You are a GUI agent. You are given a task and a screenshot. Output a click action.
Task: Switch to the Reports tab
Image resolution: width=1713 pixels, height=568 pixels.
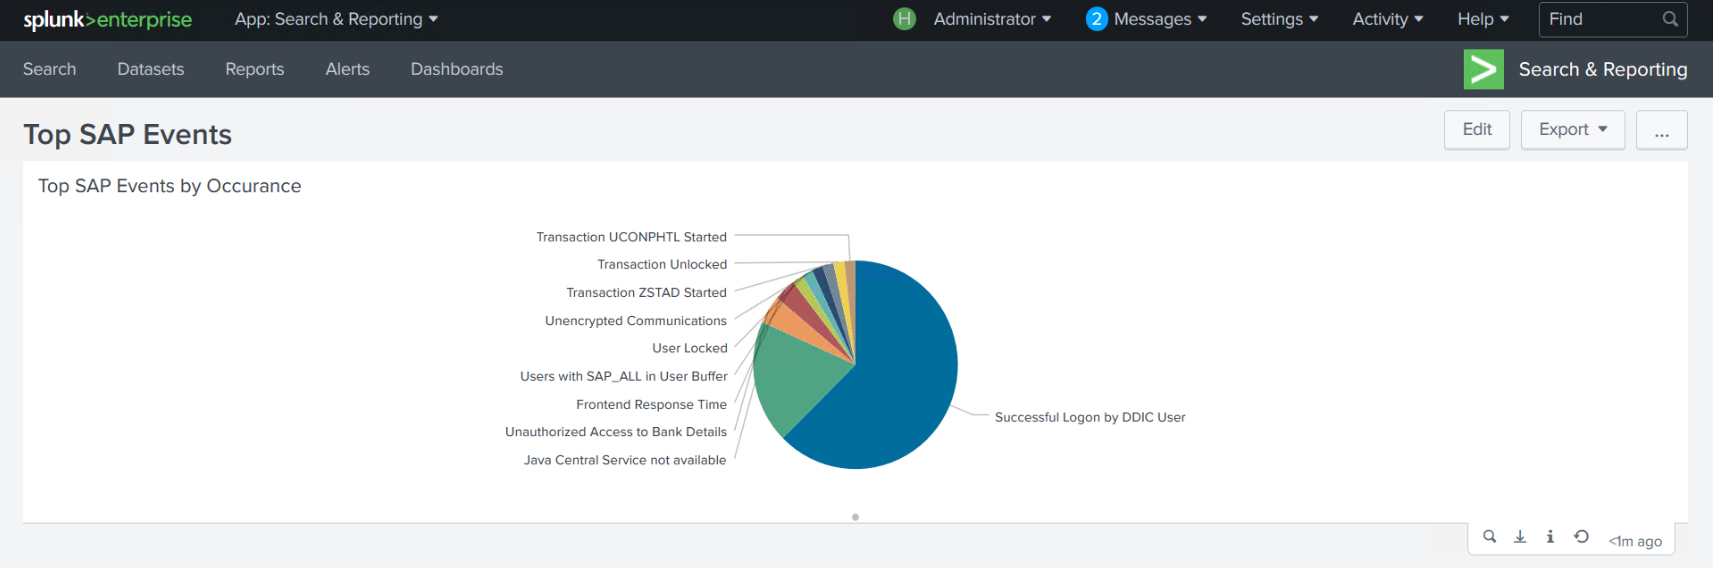click(x=254, y=69)
